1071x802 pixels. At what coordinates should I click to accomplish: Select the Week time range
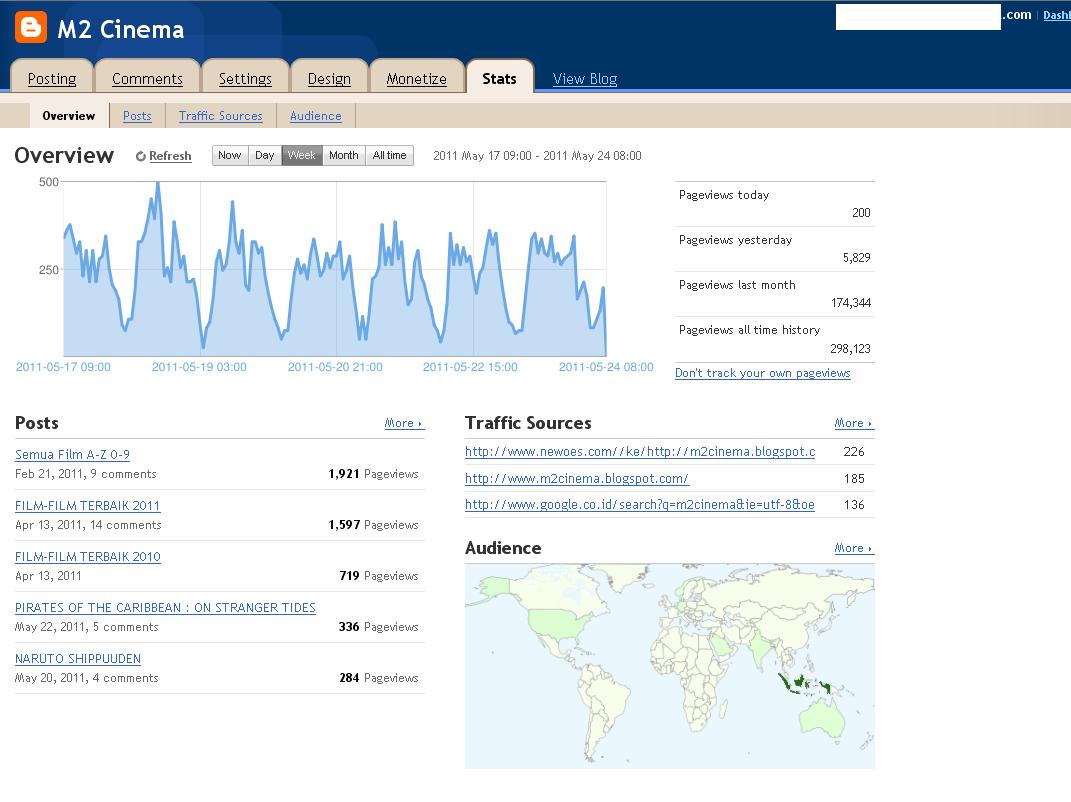pos(302,155)
